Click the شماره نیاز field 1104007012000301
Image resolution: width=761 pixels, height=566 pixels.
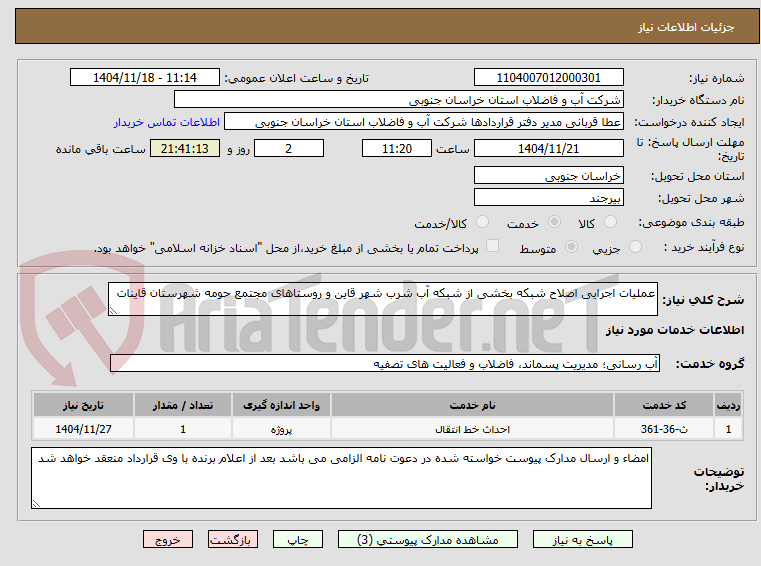click(548, 78)
